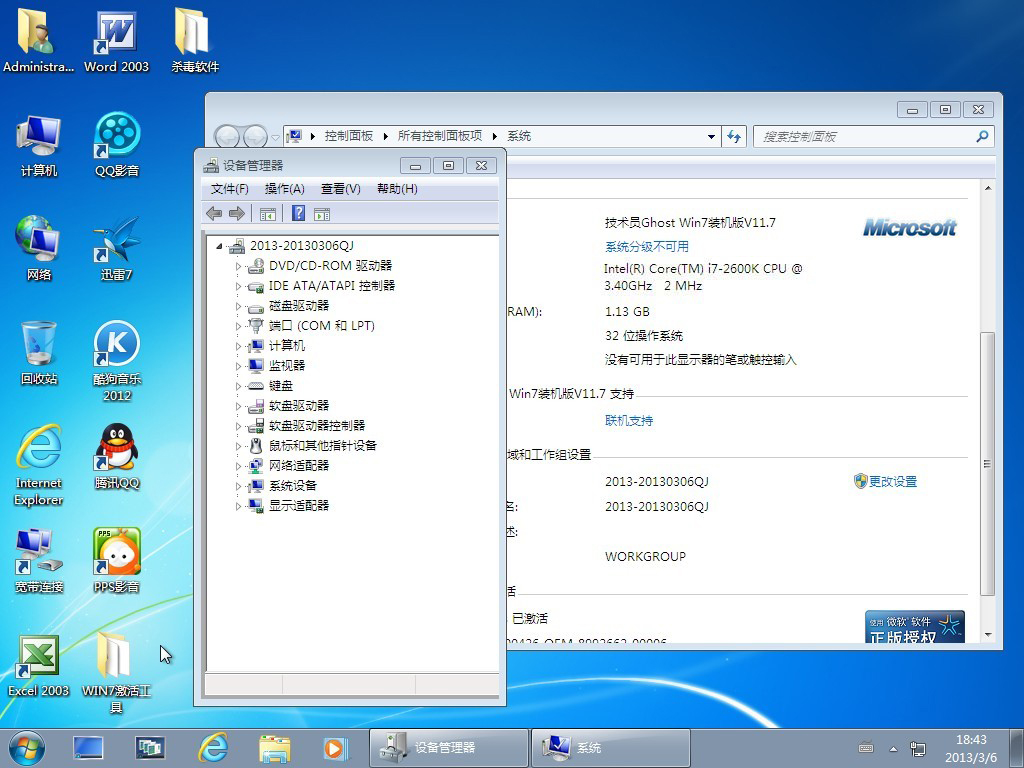Collapse the 2013-20130306QJ root node
This screenshot has width=1024, height=768.
click(x=219, y=246)
